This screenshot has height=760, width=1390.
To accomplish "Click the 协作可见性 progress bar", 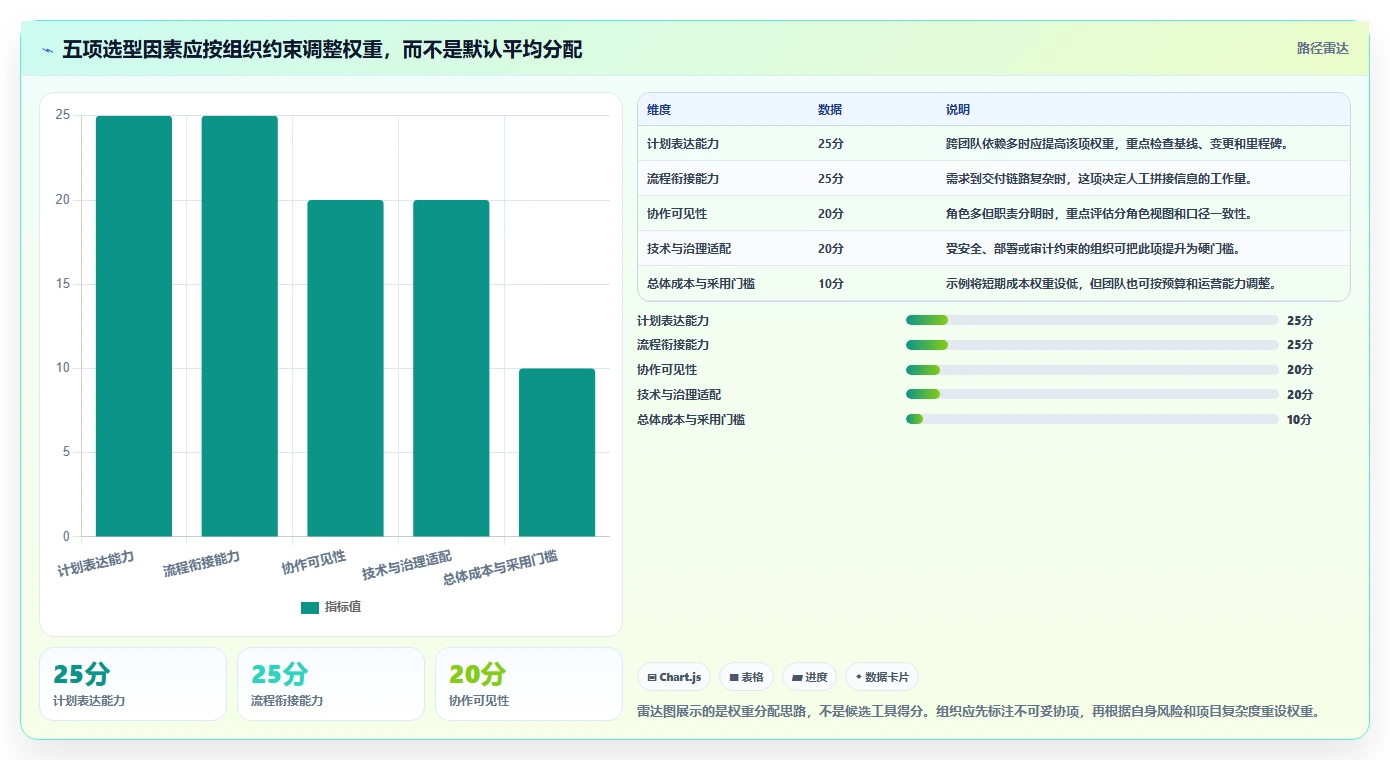I will click(x=1092, y=370).
